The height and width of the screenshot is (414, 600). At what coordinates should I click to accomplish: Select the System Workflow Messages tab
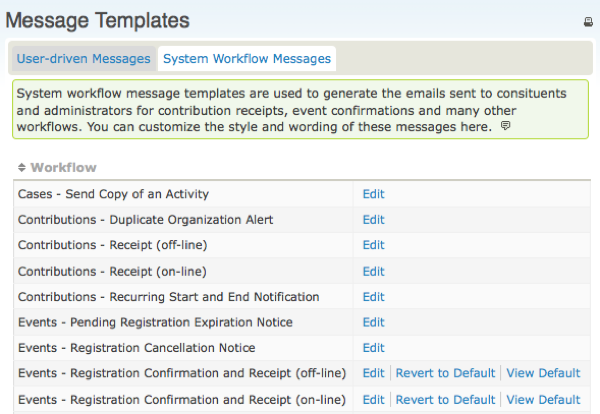[x=246, y=59]
